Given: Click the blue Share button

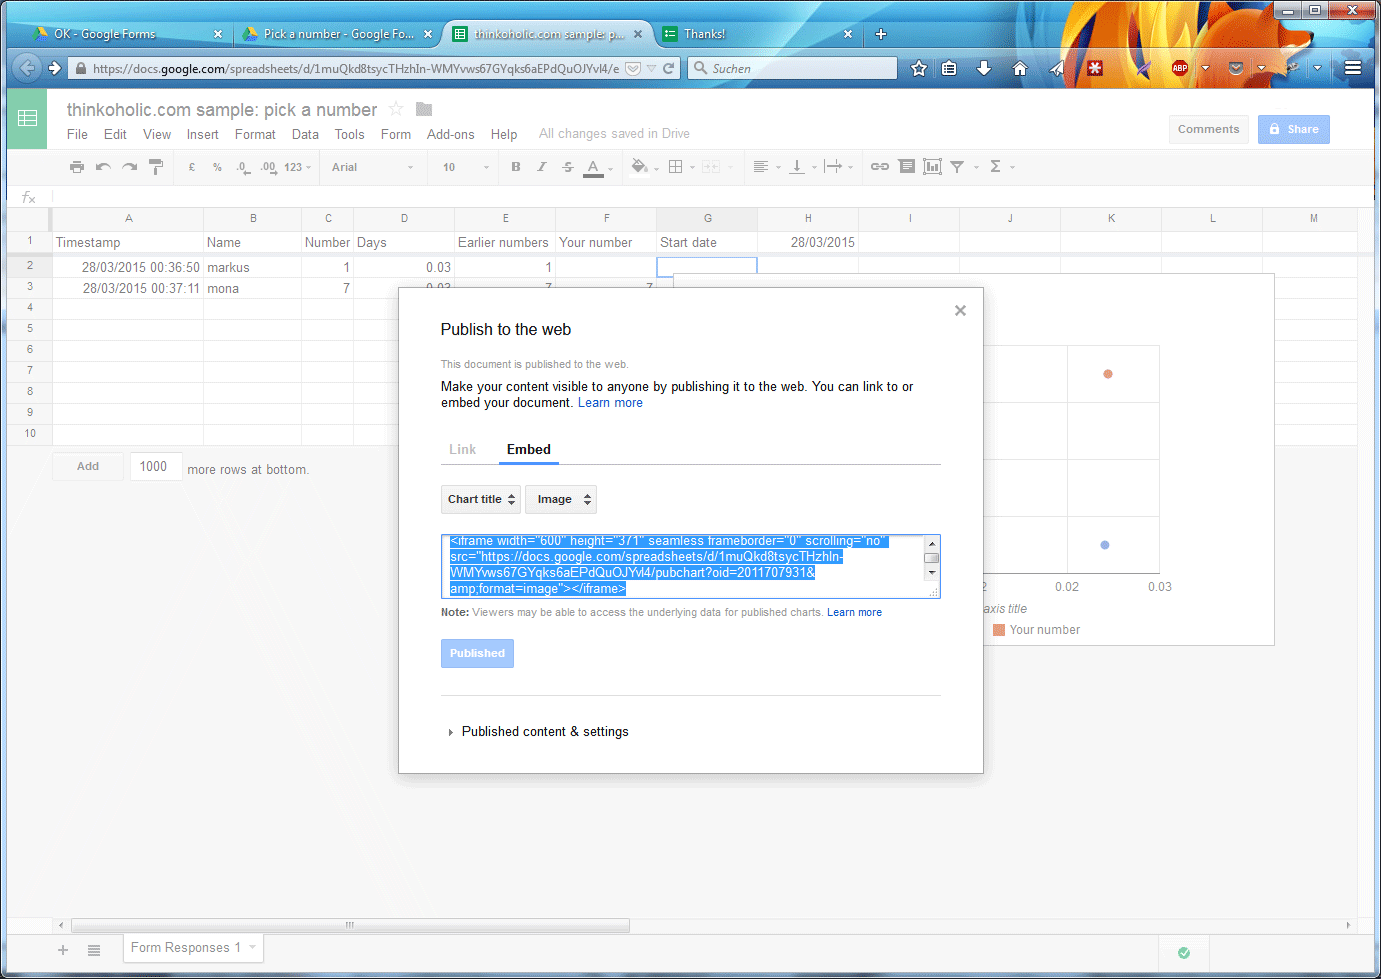Looking at the screenshot, I should click(1294, 129).
